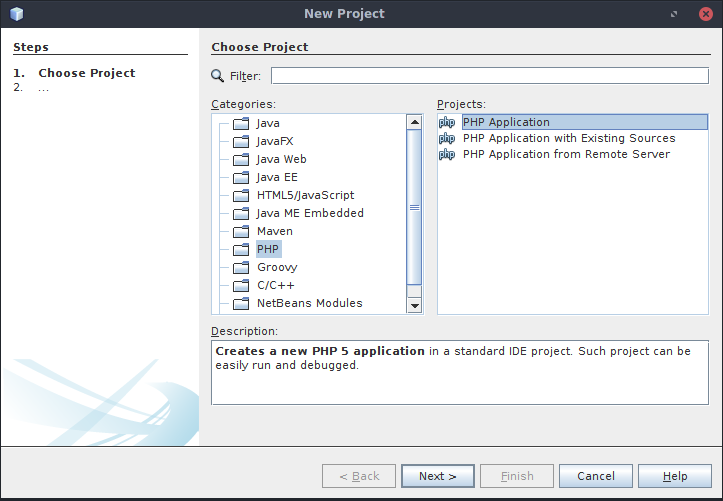Click the restore window icon in title bar

click(674, 14)
